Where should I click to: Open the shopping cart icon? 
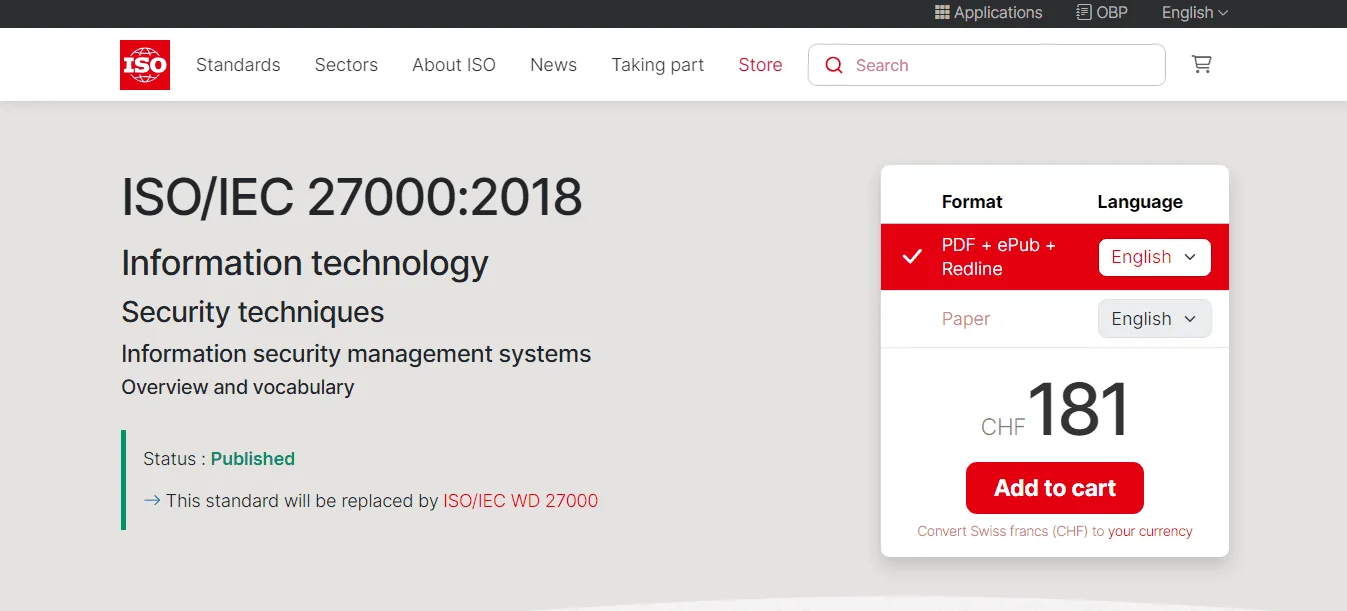(1202, 64)
